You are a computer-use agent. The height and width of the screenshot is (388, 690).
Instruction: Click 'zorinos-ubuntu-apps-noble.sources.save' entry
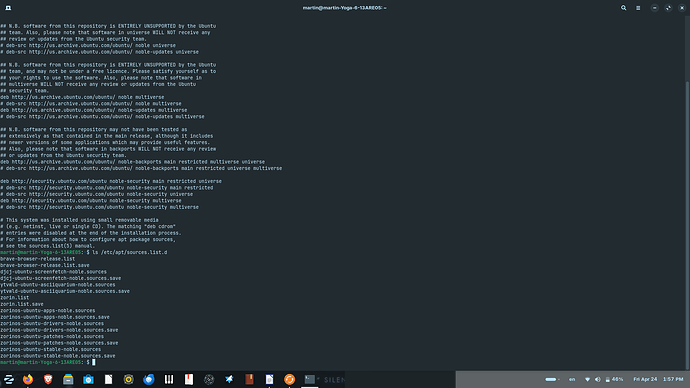[55, 317]
